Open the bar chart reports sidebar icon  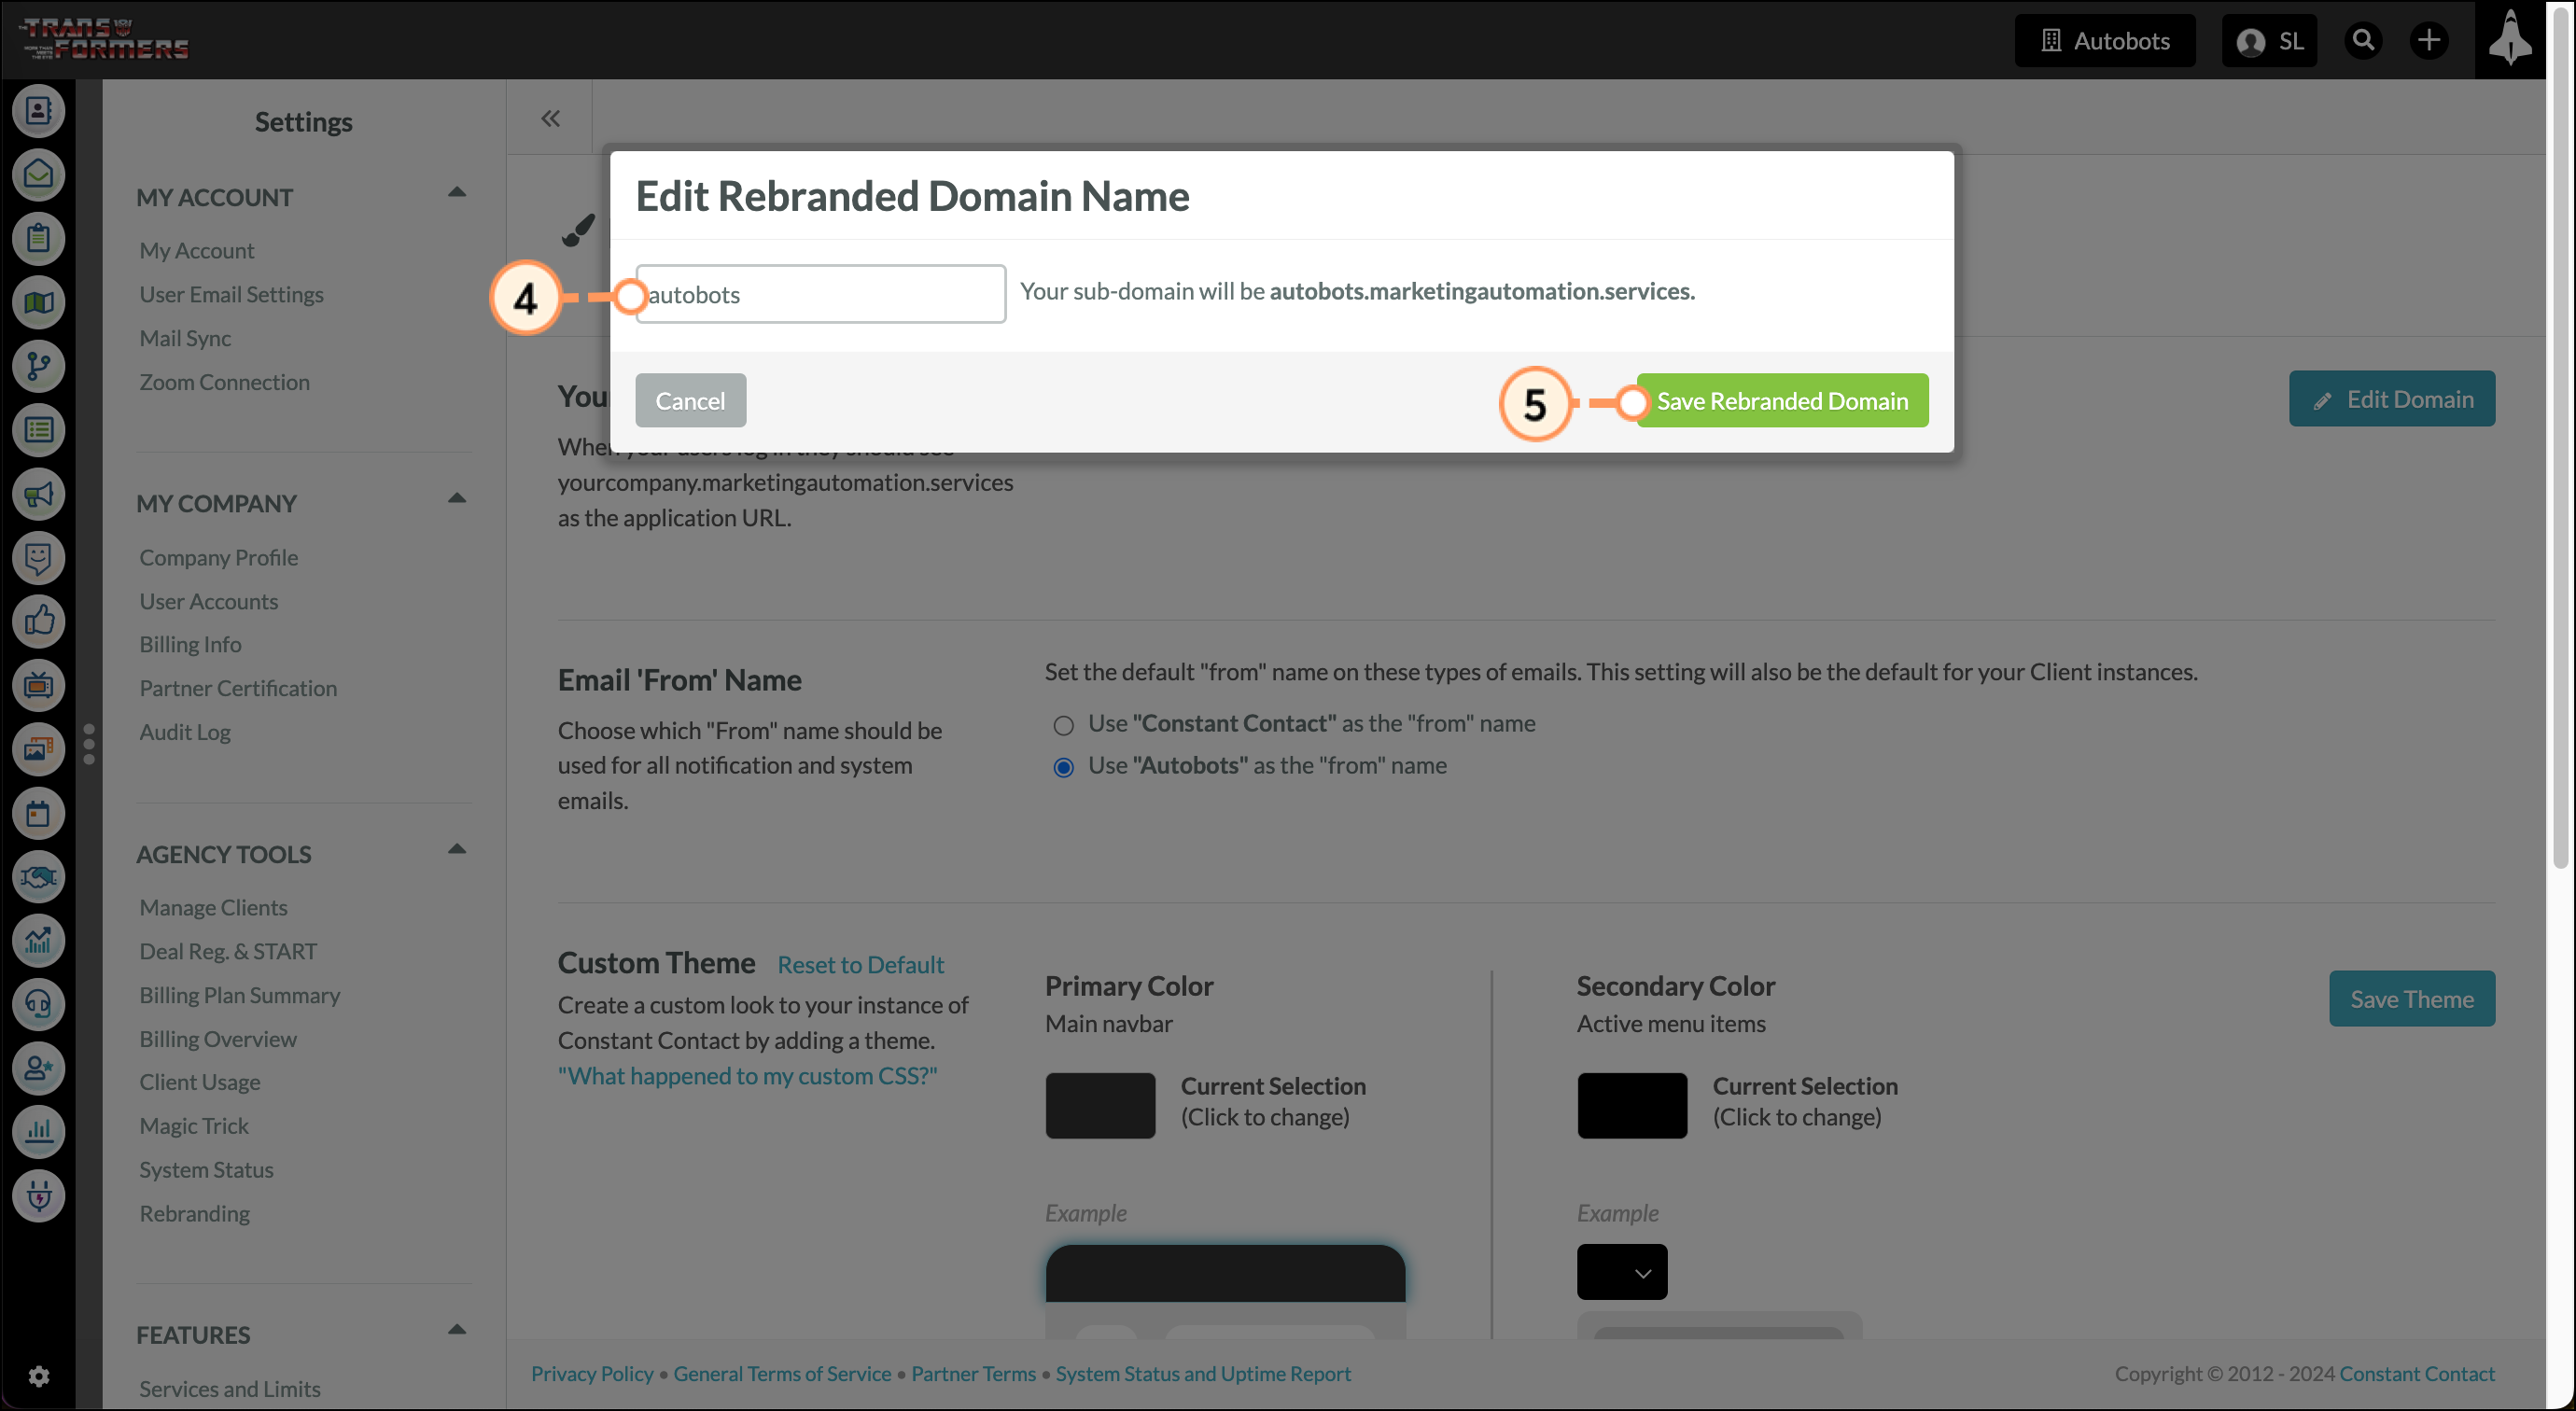[x=38, y=1132]
